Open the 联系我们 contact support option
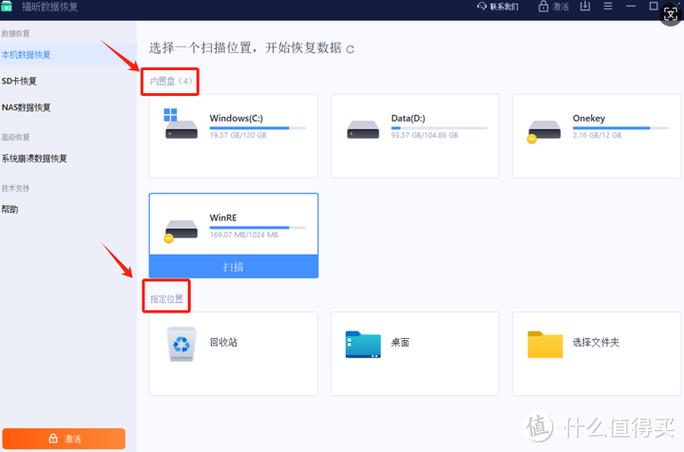The height and width of the screenshot is (452, 684). point(498,7)
